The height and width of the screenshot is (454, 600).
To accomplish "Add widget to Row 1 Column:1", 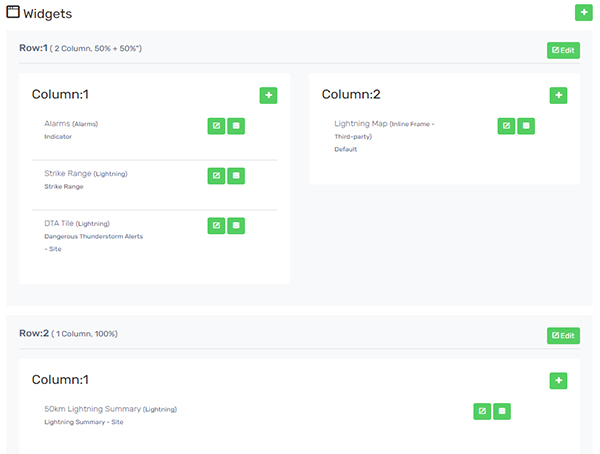I will click(268, 95).
